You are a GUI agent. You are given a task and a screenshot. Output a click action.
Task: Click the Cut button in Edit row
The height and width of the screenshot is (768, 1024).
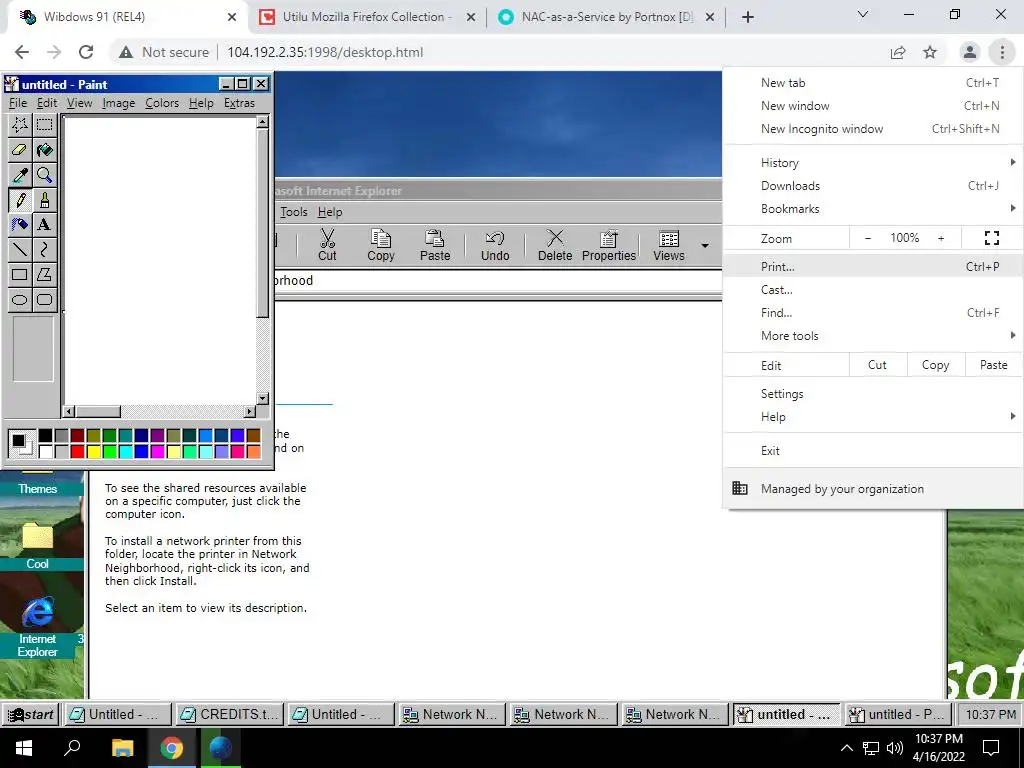[x=877, y=365]
